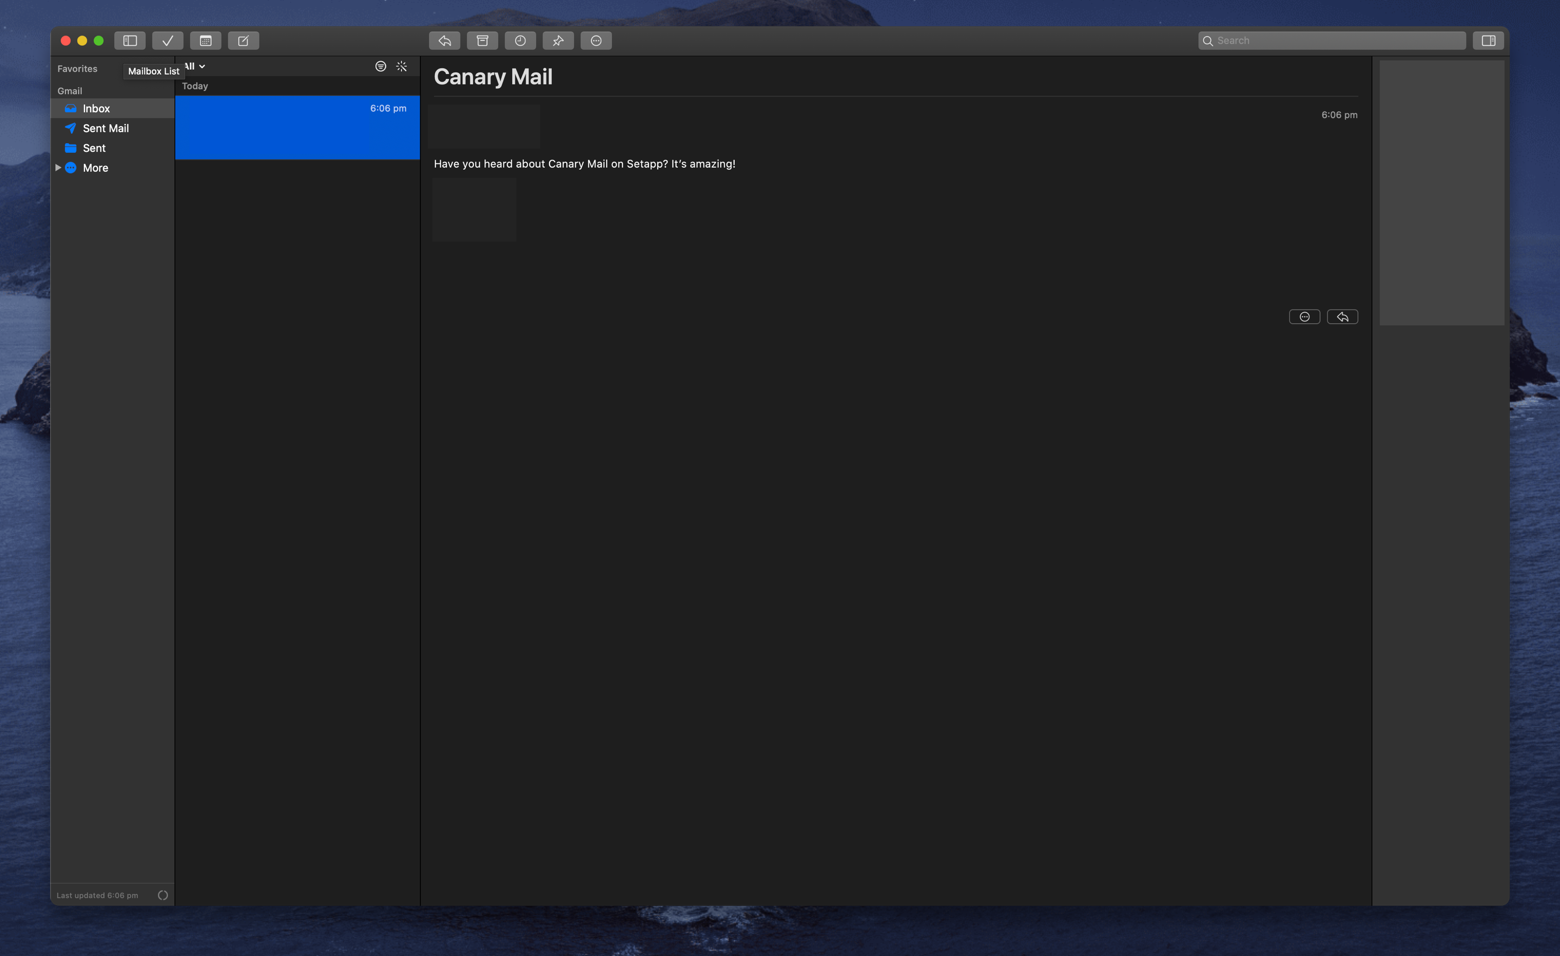Click the refresh icon in the sidebar footer
The image size is (1560, 956).
pos(163,896)
